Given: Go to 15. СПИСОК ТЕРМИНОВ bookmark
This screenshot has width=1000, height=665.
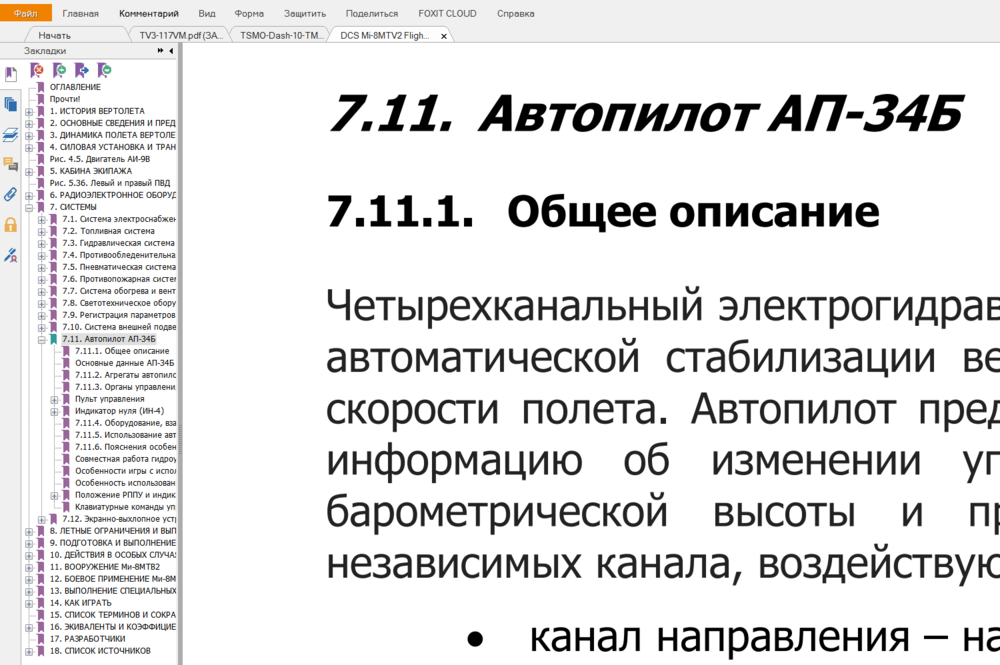Looking at the screenshot, I should click(113, 615).
